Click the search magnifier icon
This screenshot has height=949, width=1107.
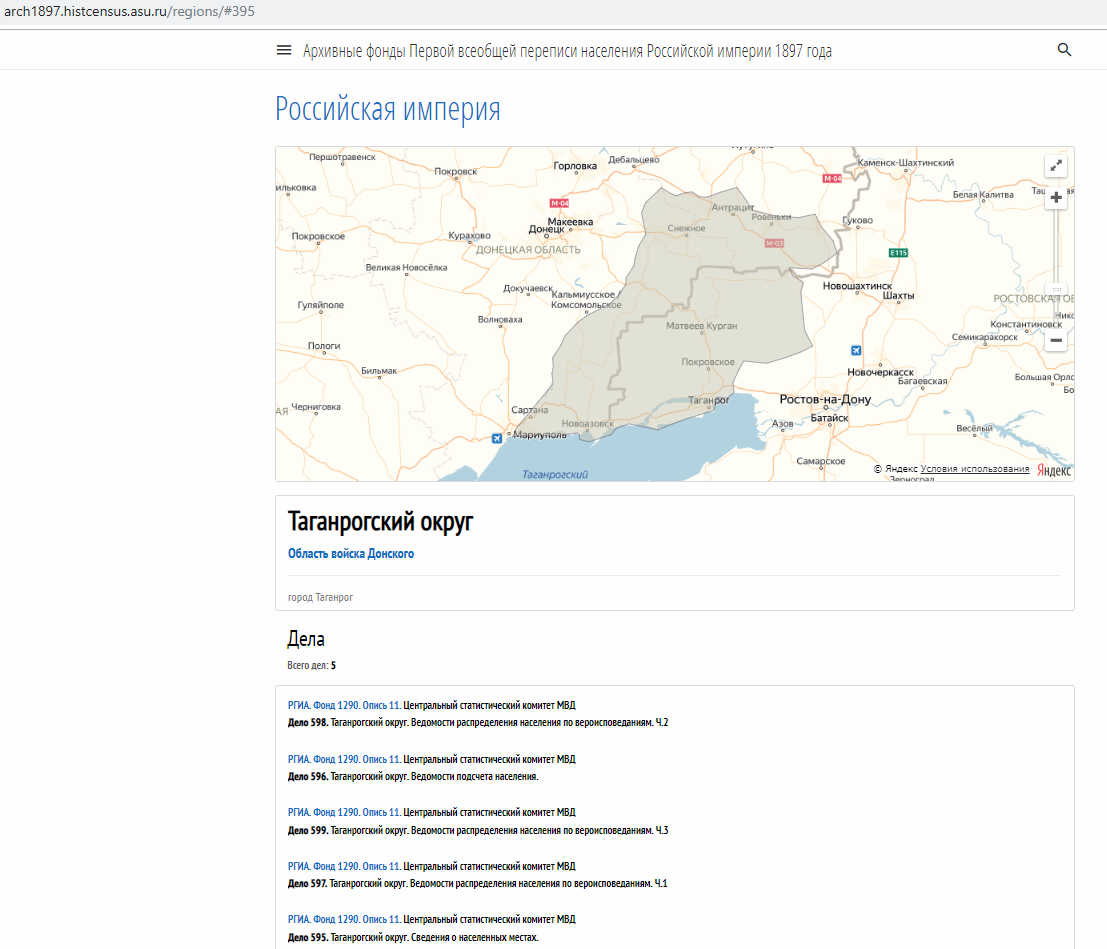pos(1064,50)
